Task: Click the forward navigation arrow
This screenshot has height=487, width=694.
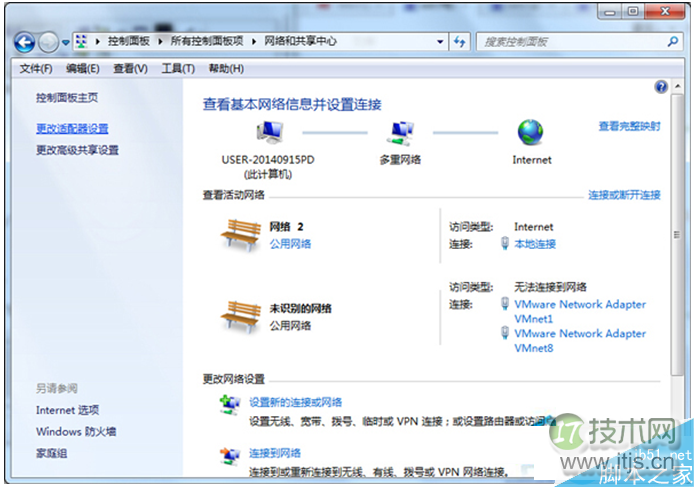Action: point(48,43)
